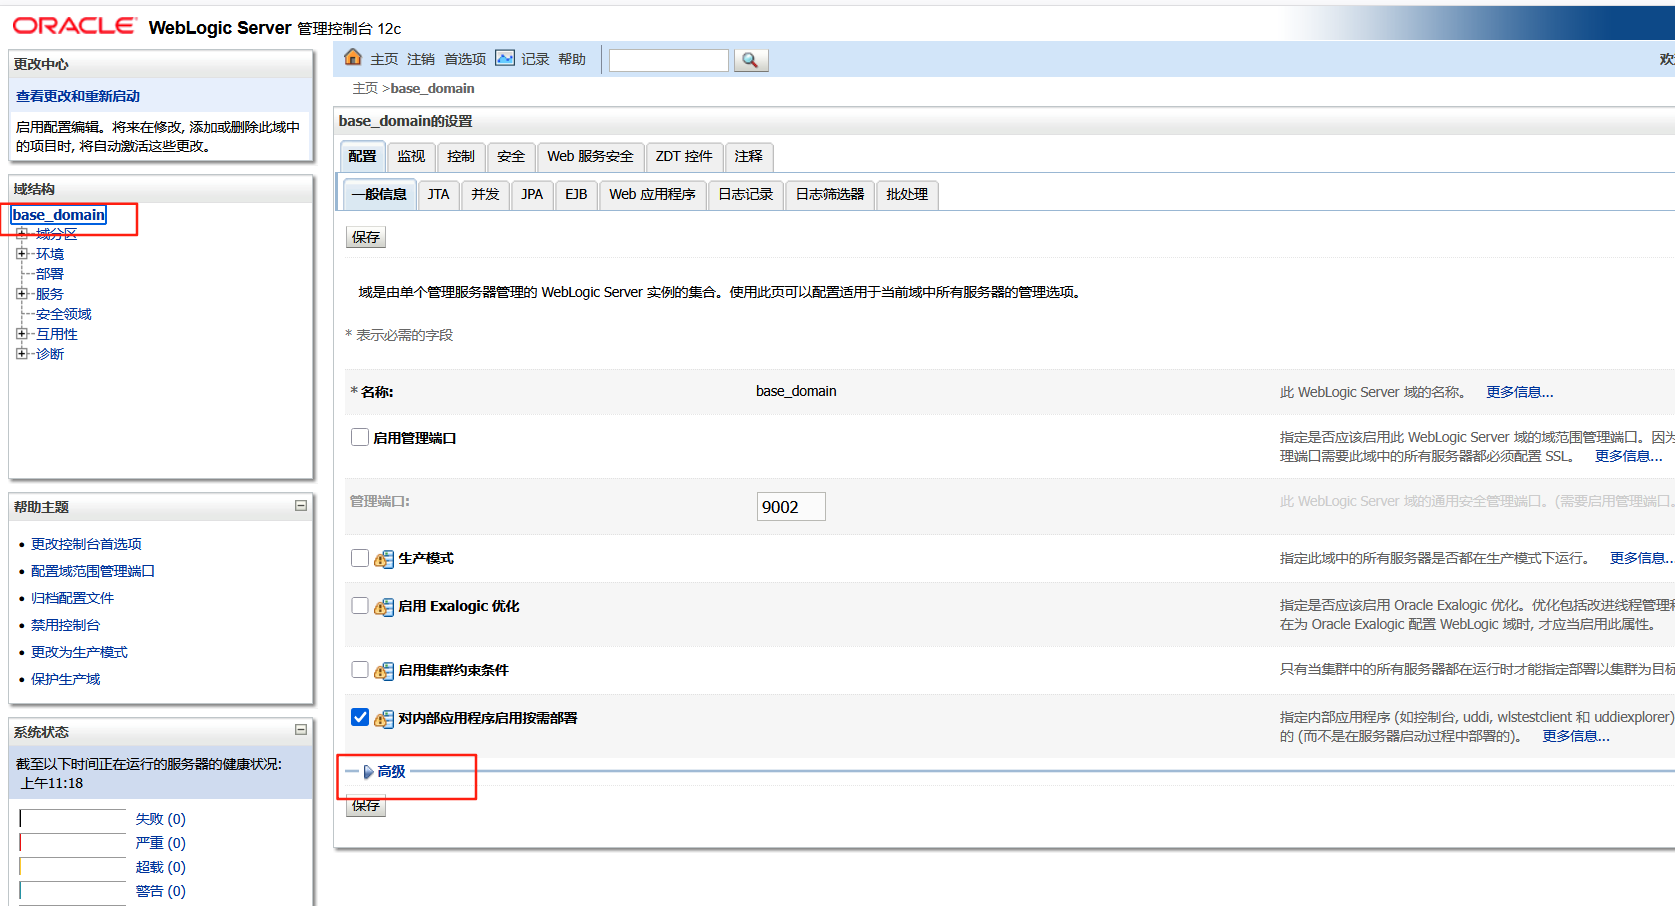1675x906 pixels.
Task: Expand the 域分区 tree node
Action: 22,234
